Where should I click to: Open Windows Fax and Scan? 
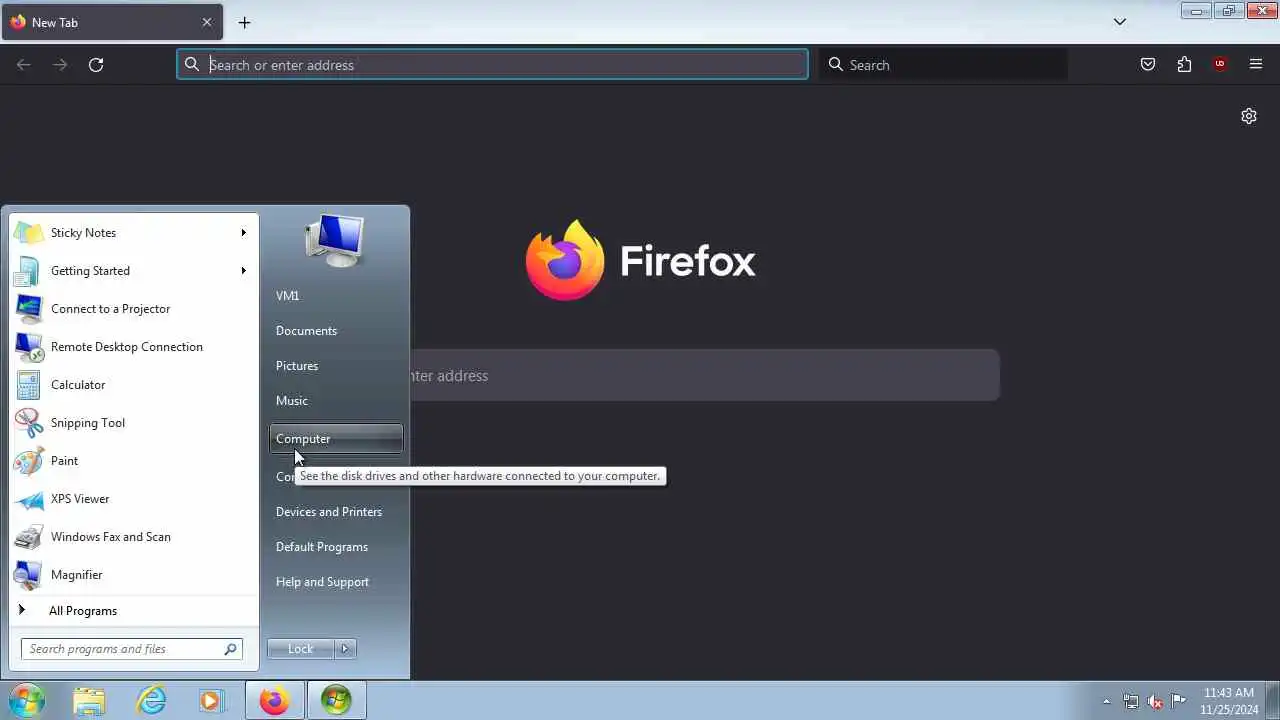point(134,537)
